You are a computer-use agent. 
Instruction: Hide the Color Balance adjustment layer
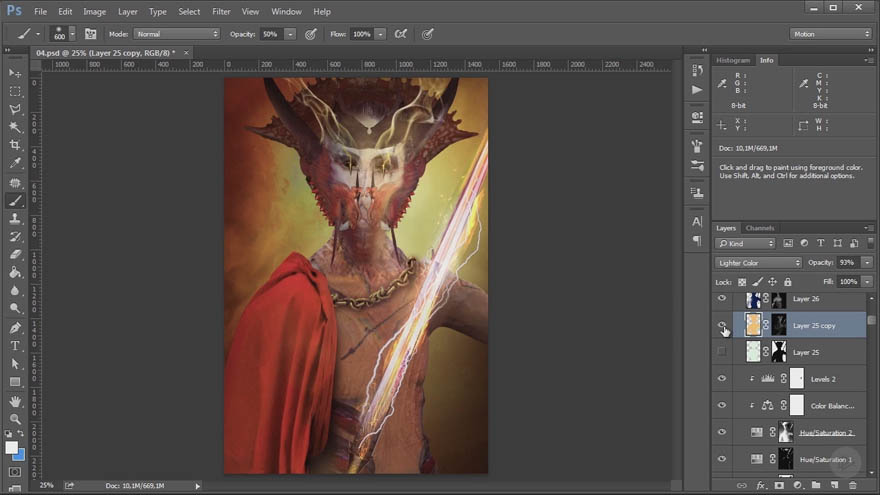722,405
